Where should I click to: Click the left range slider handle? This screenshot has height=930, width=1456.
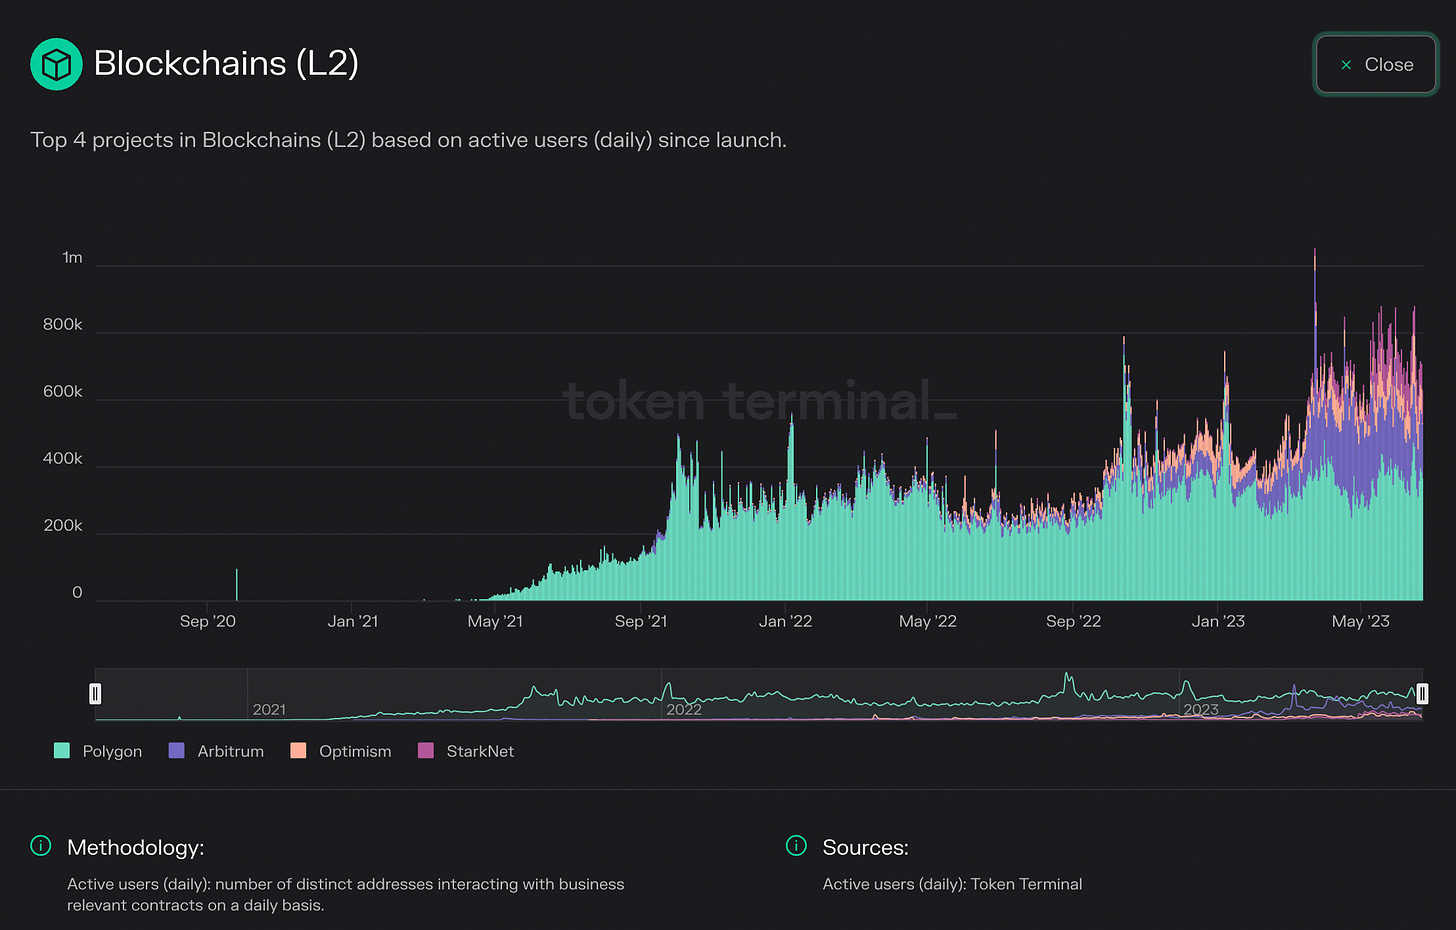click(x=95, y=693)
